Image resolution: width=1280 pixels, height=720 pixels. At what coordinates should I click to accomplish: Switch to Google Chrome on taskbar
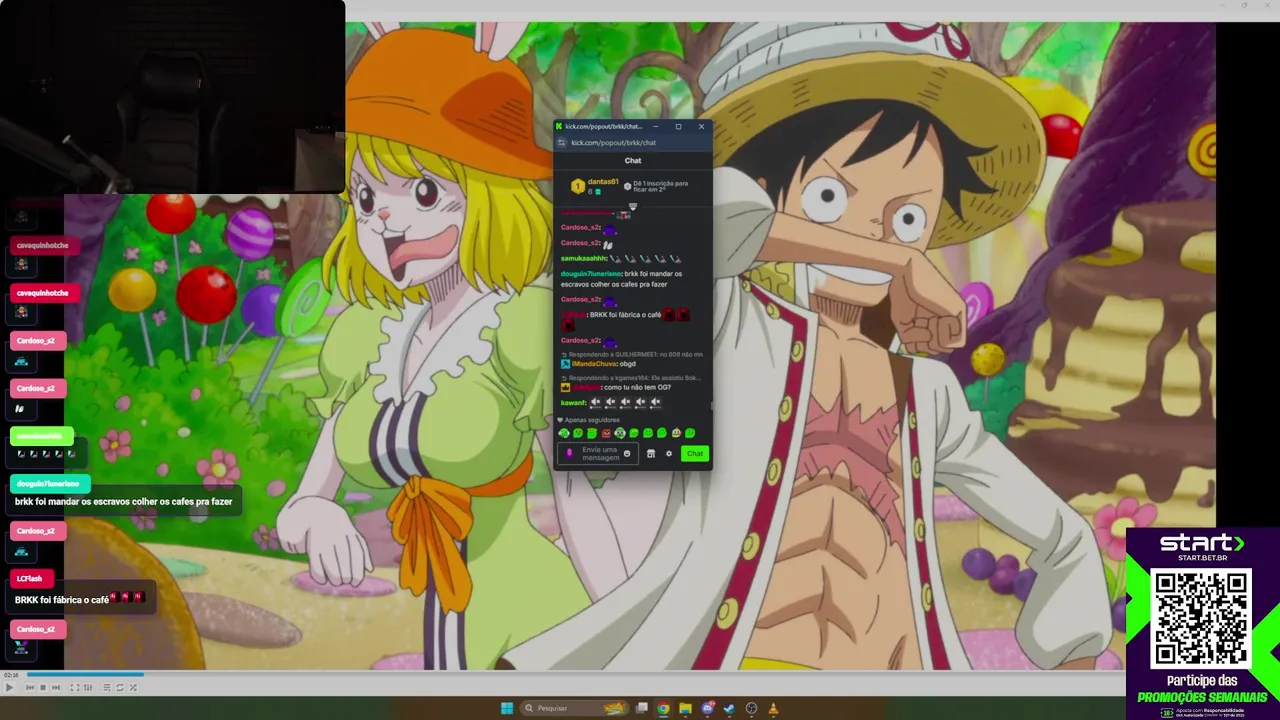coord(663,708)
